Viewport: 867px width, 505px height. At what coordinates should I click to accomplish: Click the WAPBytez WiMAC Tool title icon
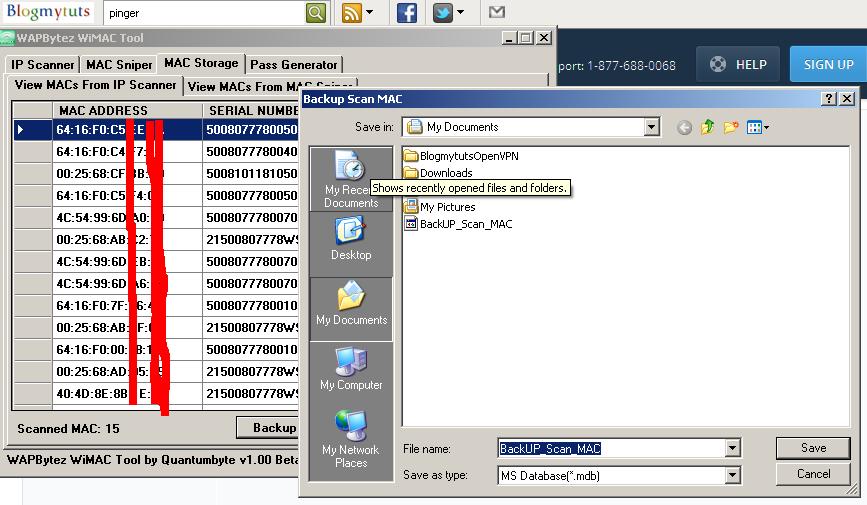(x=7, y=38)
